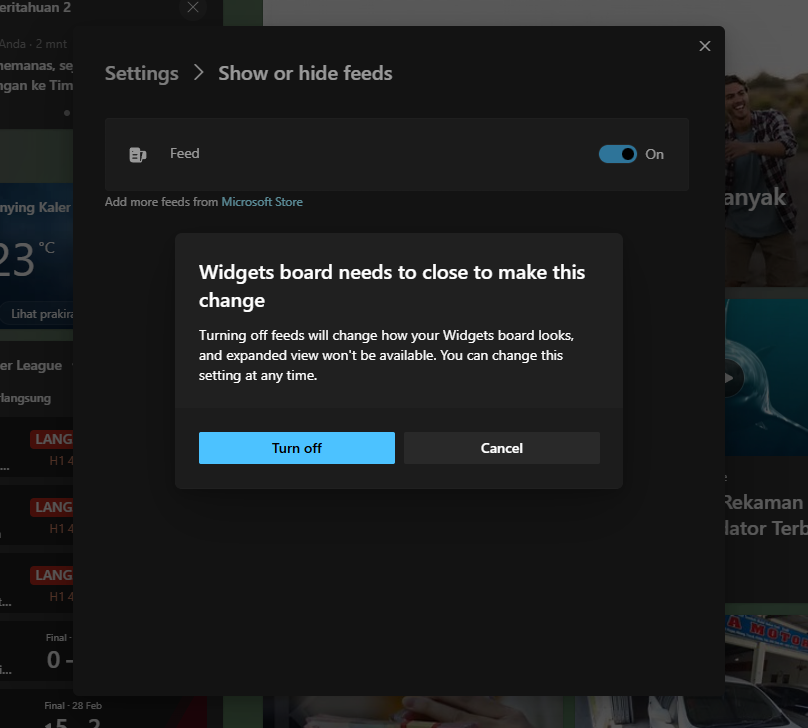Viewport: 808px width, 728px height.
Task: Click the chevron between Settings and feeds
Action: coord(197,73)
